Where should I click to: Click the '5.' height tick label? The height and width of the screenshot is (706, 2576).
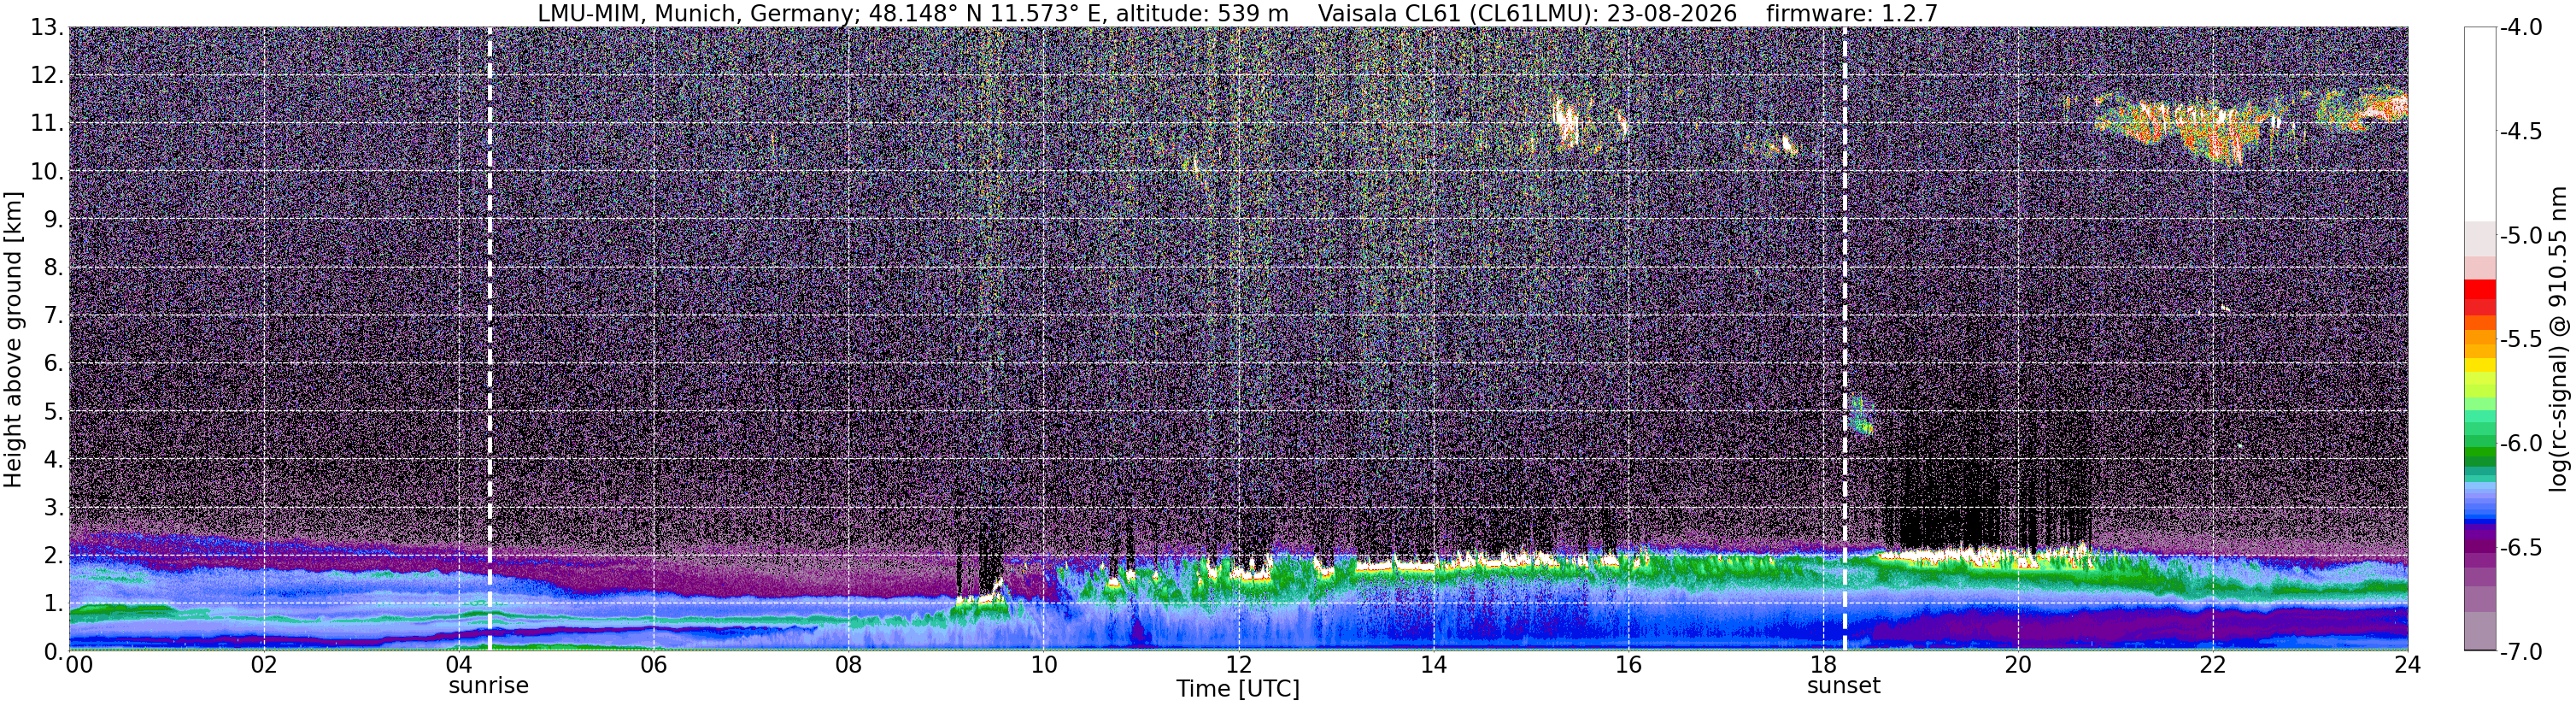click(53, 411)
